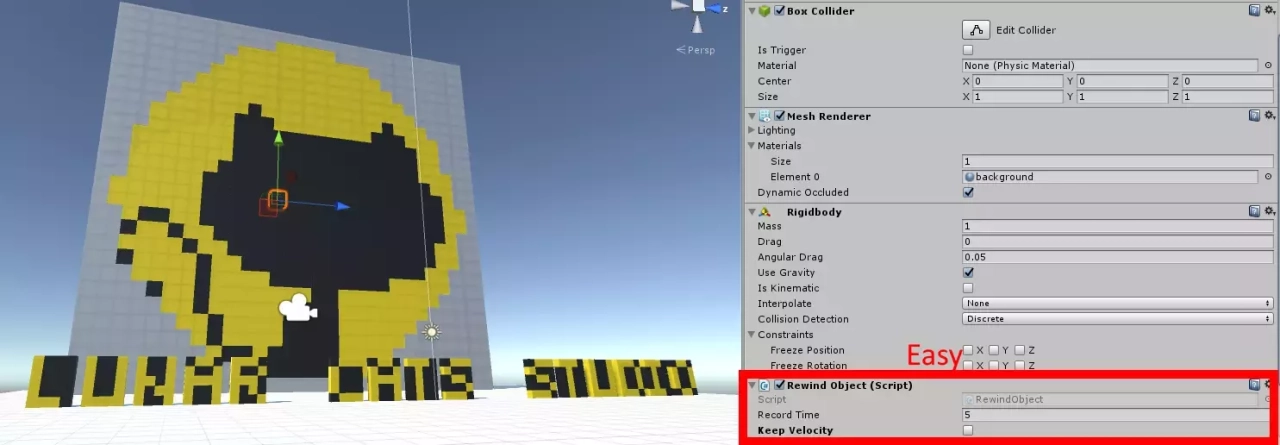Screen dimensions: 1280x445
Task: Click the Physic Material field
Action: (1110, 66)
